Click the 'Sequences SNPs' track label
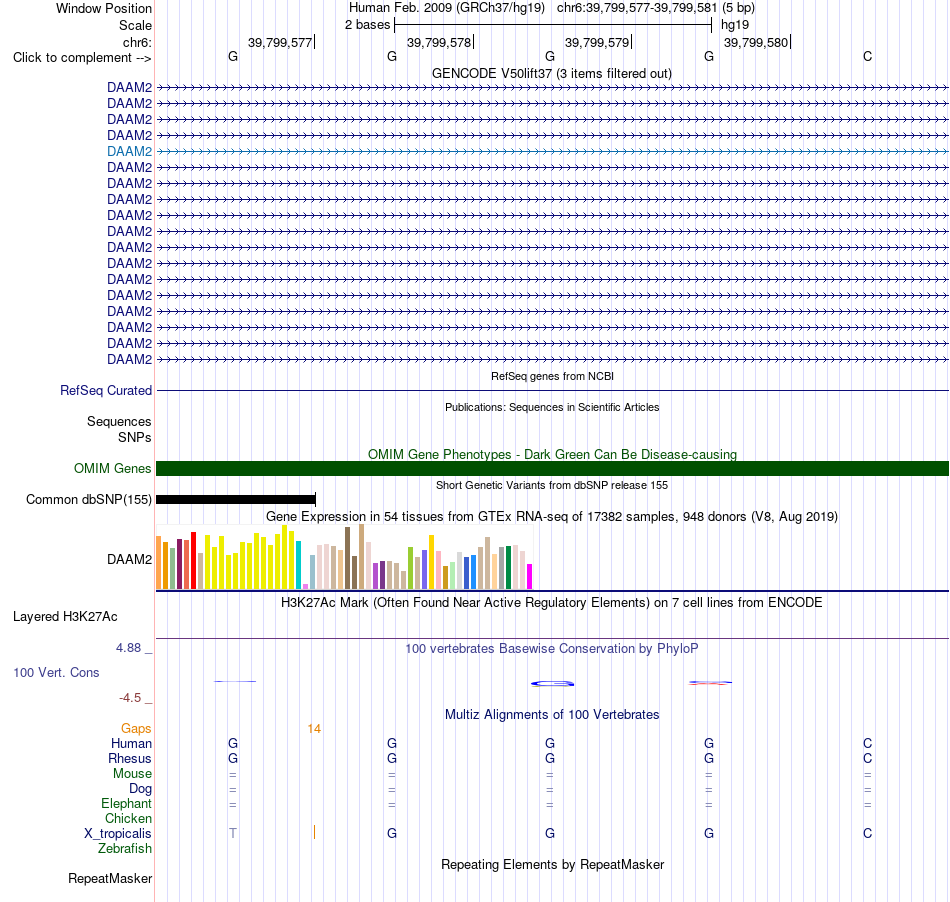 119,429
